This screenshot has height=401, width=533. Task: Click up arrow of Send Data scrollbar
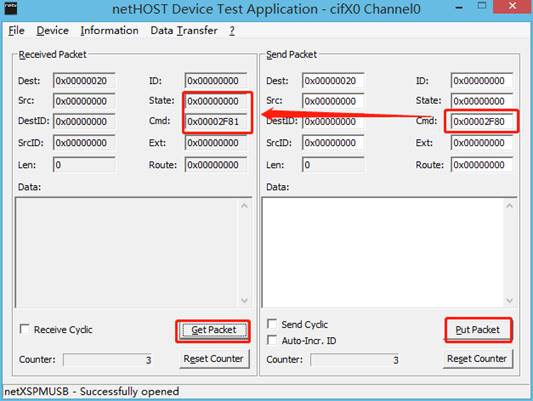509,205
